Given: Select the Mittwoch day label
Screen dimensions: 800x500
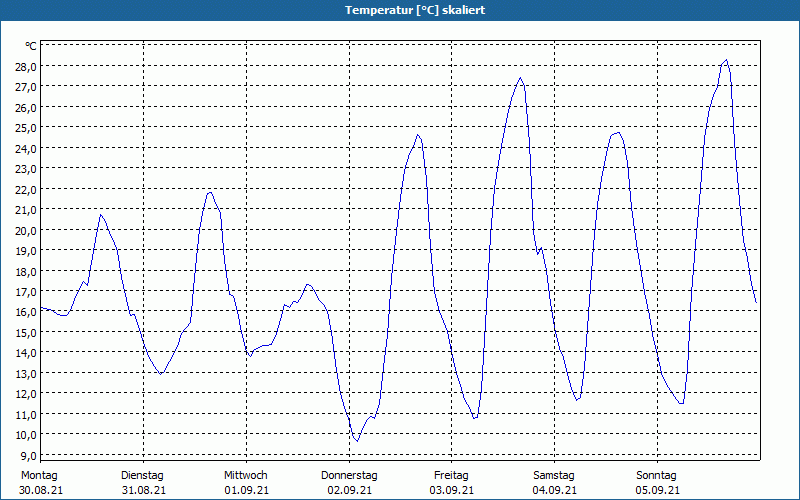Looking at the screenshot, I should [245, 475].
